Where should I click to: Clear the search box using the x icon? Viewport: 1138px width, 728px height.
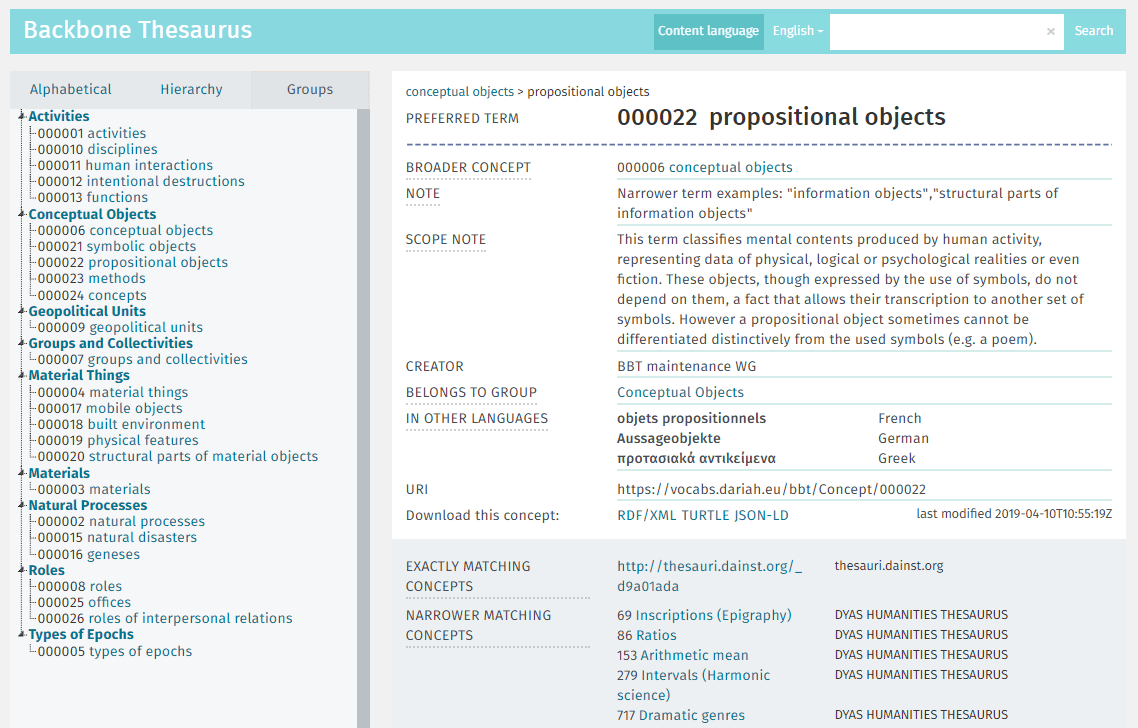(1051, 31)
